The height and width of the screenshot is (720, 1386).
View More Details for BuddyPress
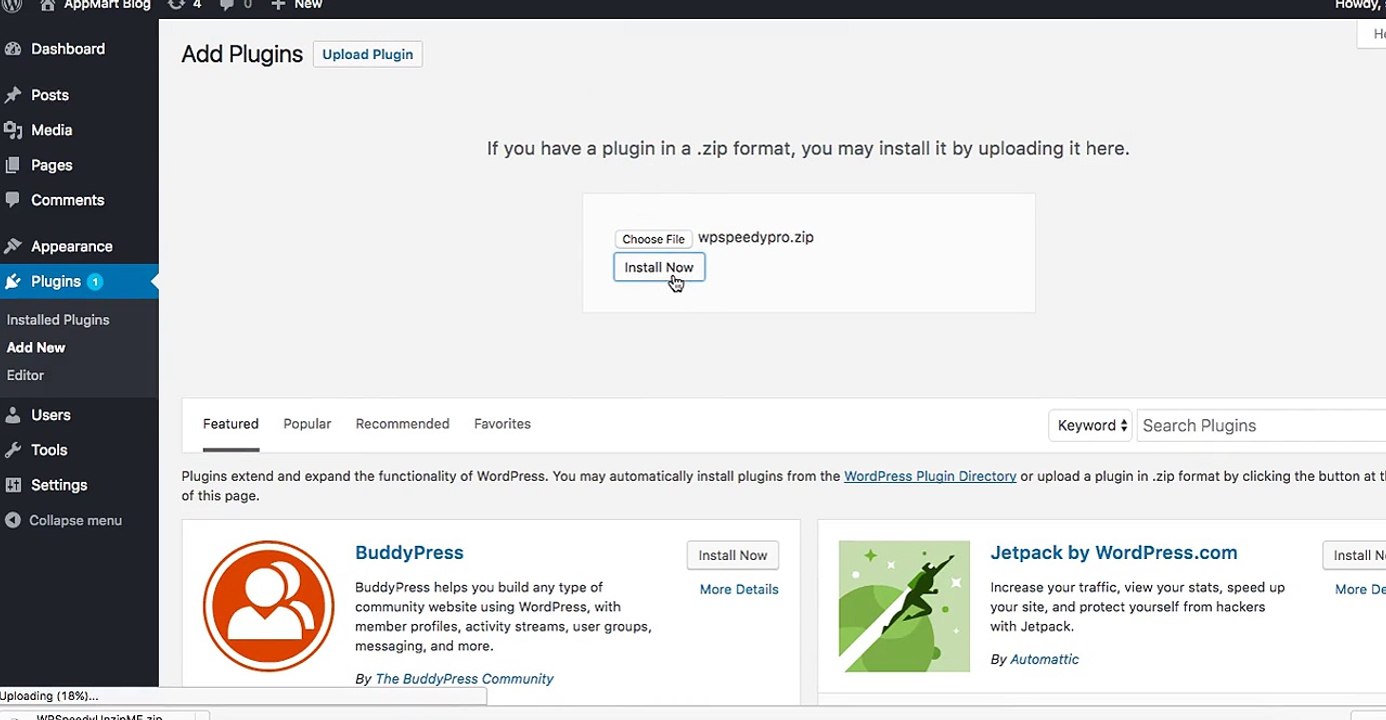point(739,589)
